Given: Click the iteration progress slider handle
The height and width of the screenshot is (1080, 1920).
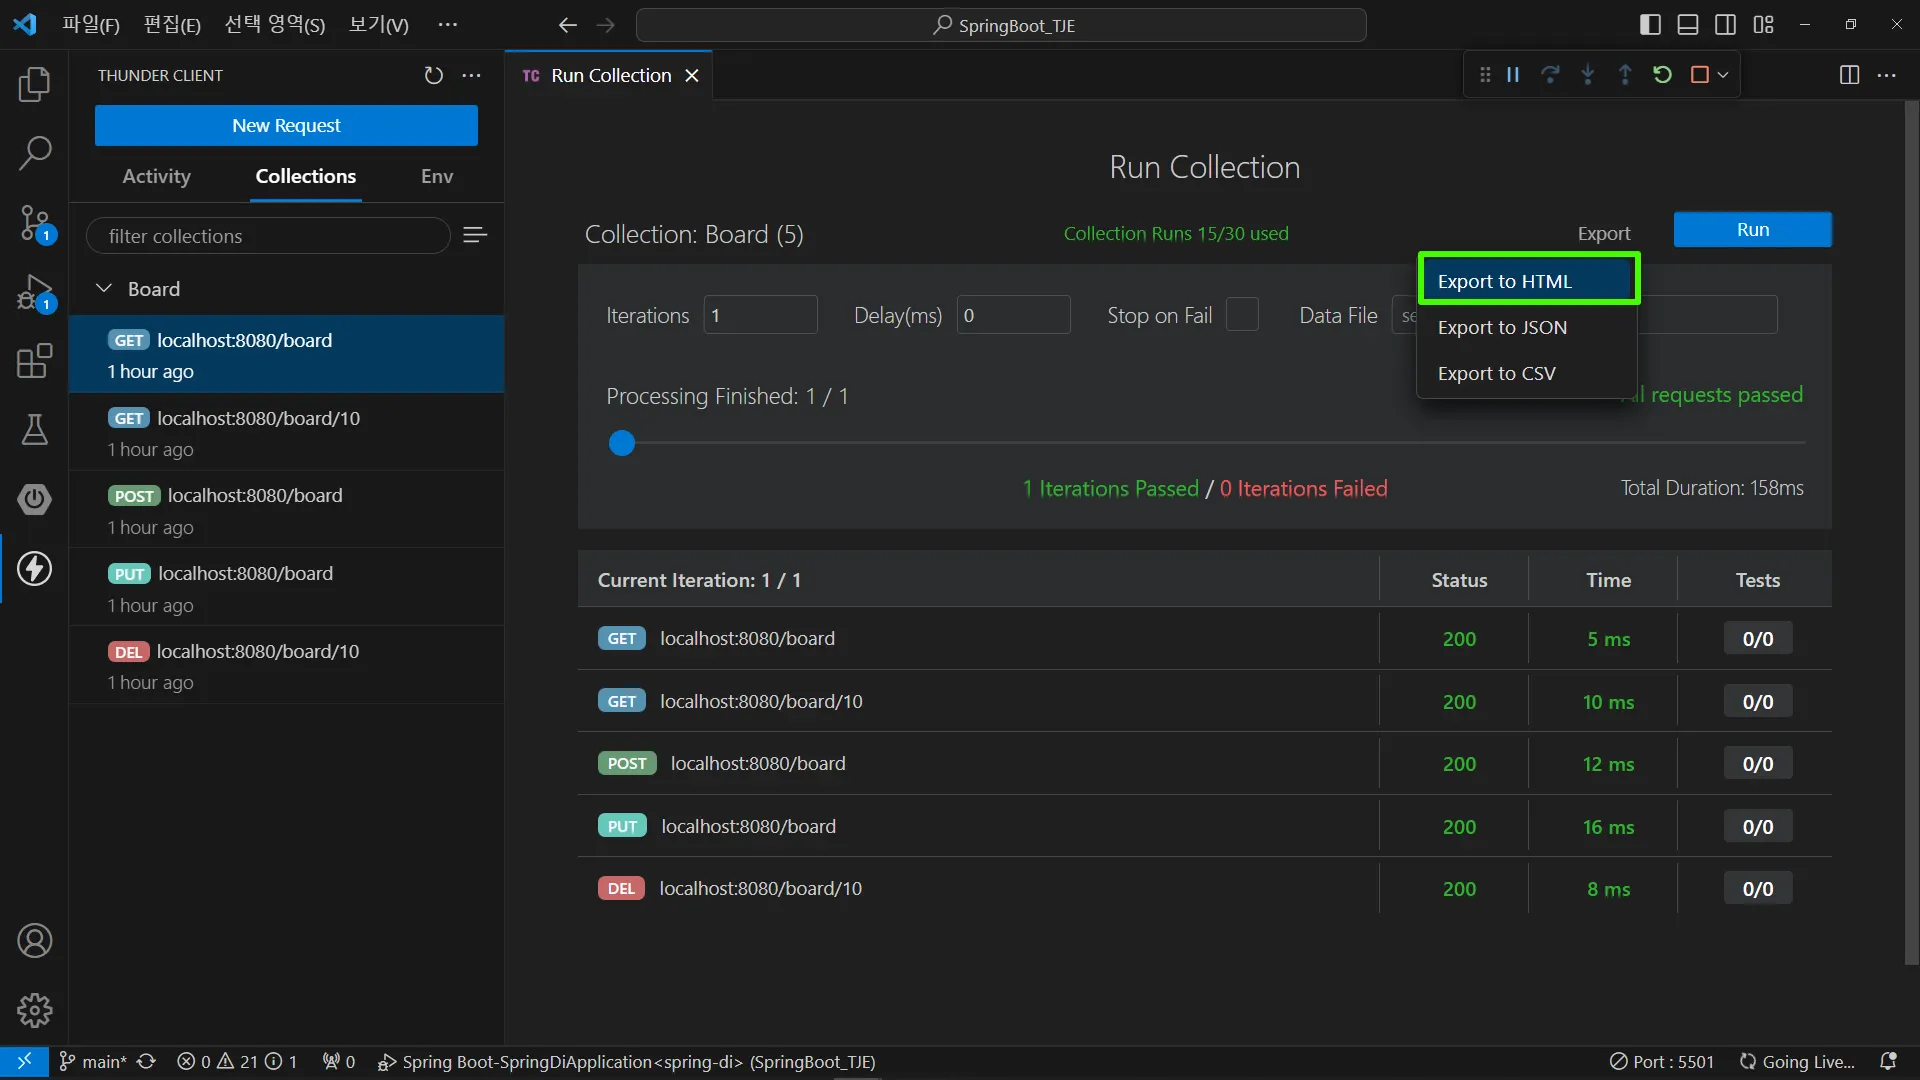Looking at the screenshot, I should click(x=622, y=443).
